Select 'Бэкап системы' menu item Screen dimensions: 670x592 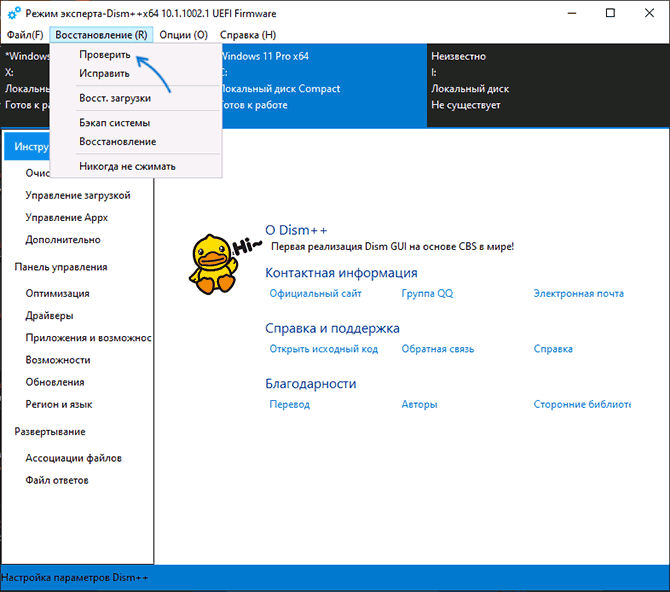[114, 123]
